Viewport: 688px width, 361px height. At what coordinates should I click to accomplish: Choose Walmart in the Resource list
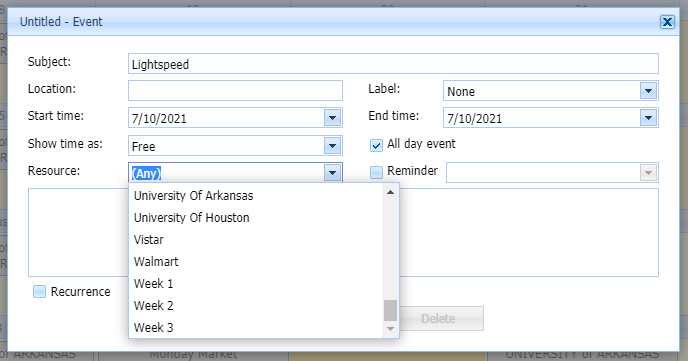[x=256, y=261]
